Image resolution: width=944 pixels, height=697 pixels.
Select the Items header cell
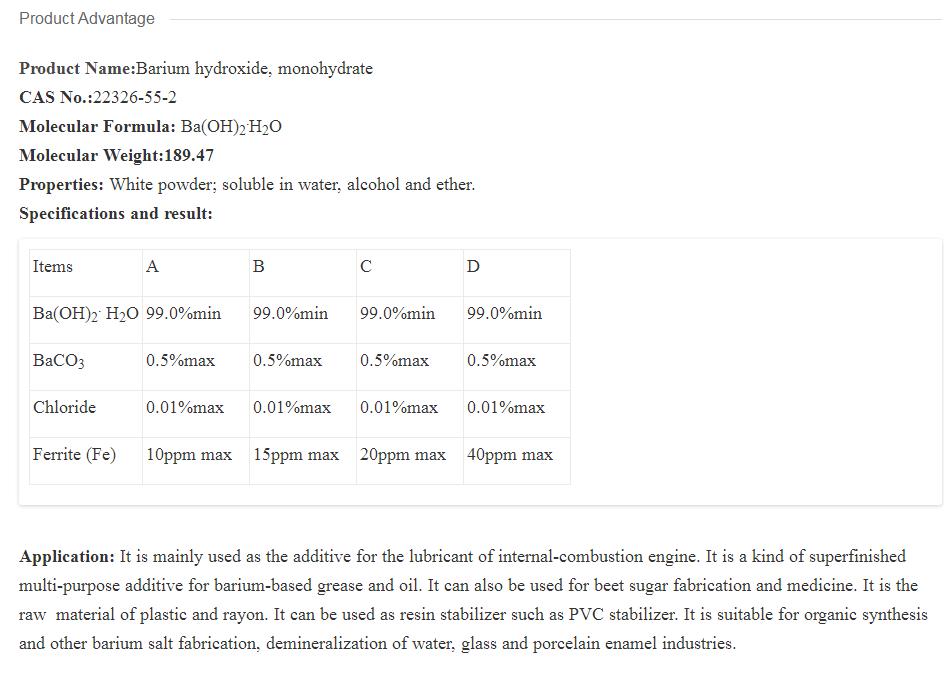(x=53, y=266)
